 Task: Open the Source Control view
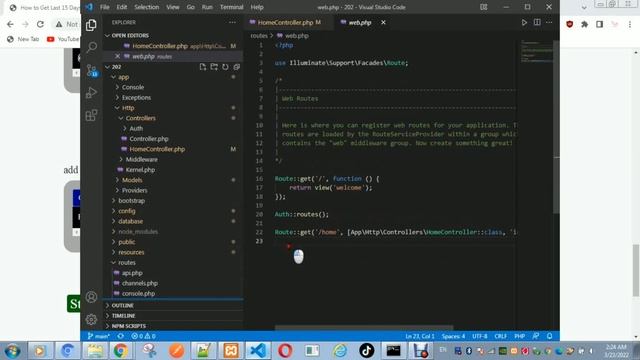coord(91,70)
